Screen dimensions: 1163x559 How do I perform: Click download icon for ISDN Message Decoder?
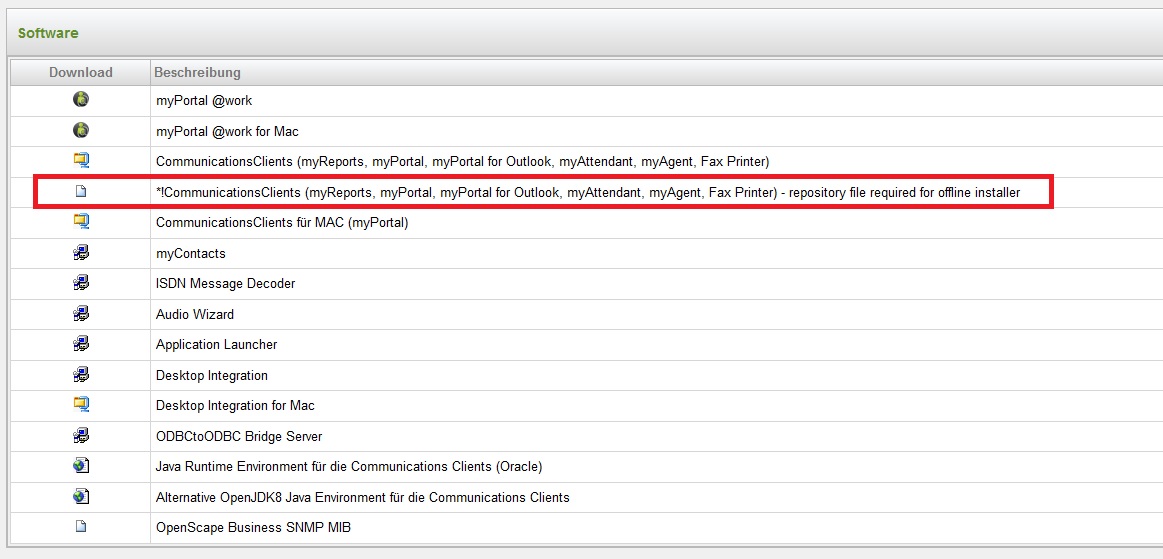pyautogui.click(x=81, y=282)
